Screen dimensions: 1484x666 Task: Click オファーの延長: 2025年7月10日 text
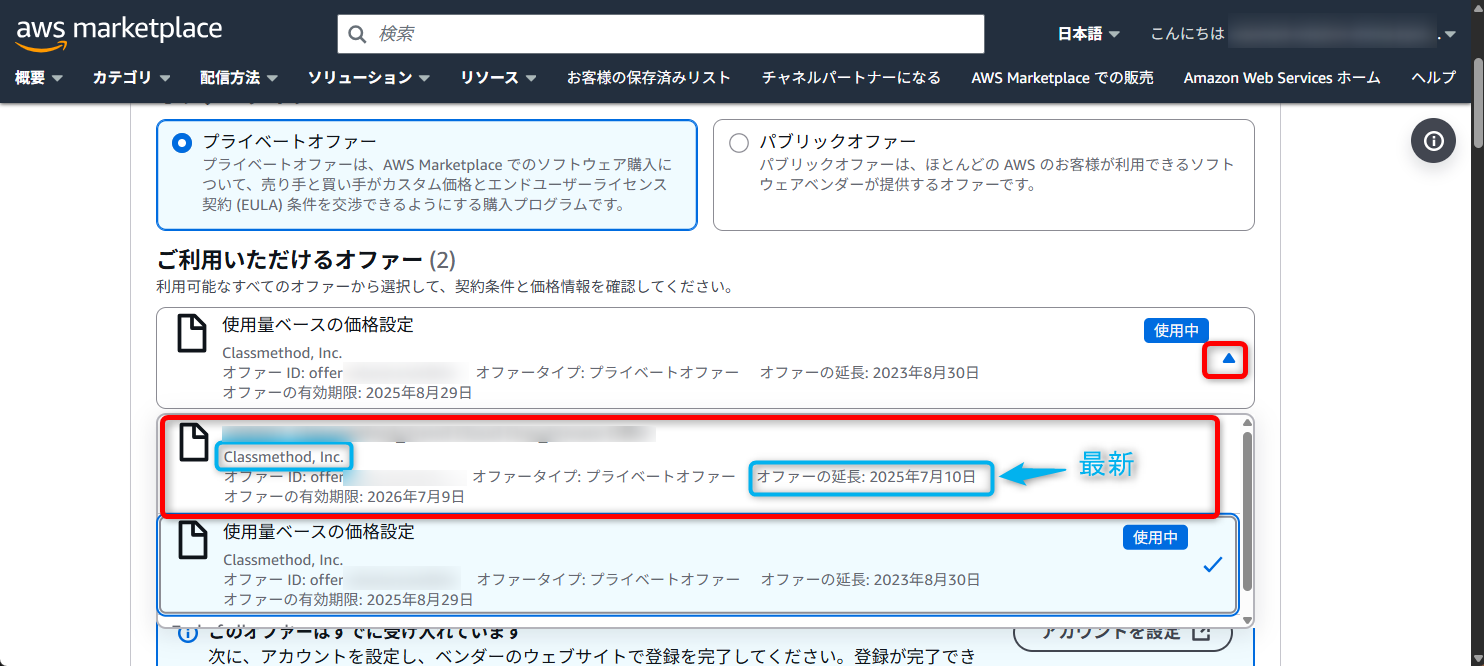coord(866,477)
